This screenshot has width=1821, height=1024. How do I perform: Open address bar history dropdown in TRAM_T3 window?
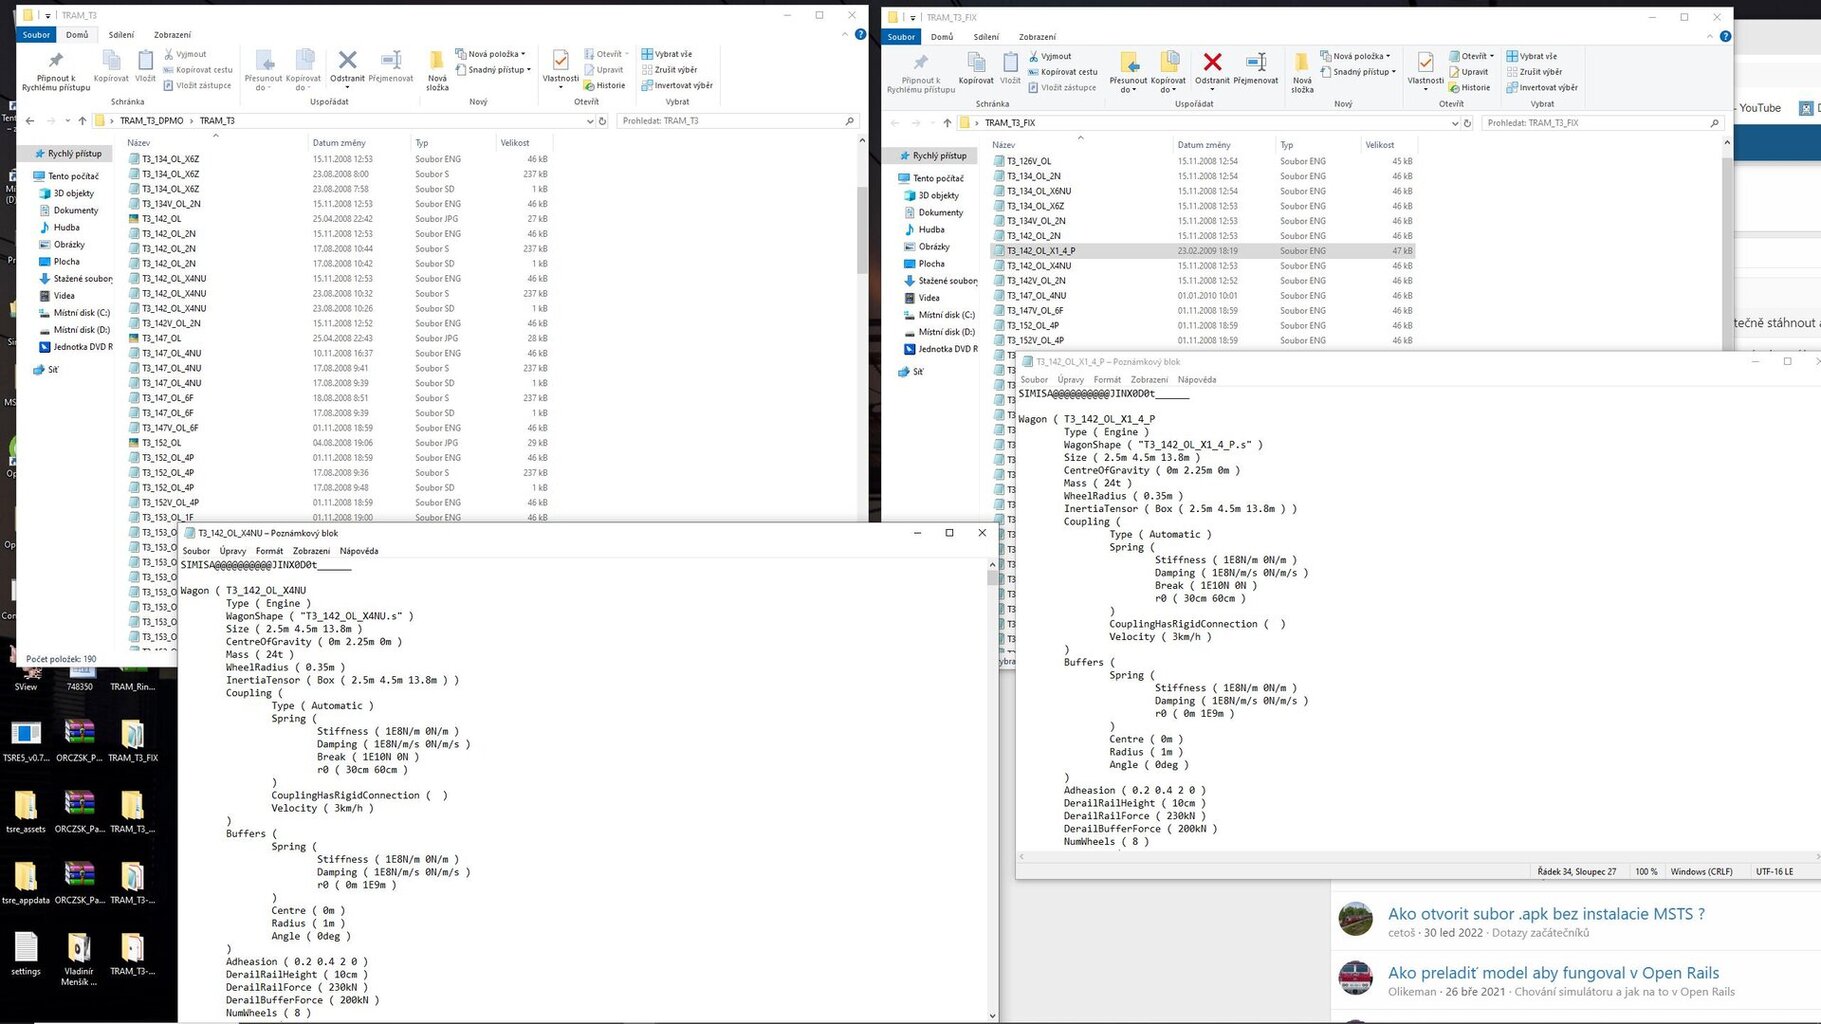click(x=589, y=121)
